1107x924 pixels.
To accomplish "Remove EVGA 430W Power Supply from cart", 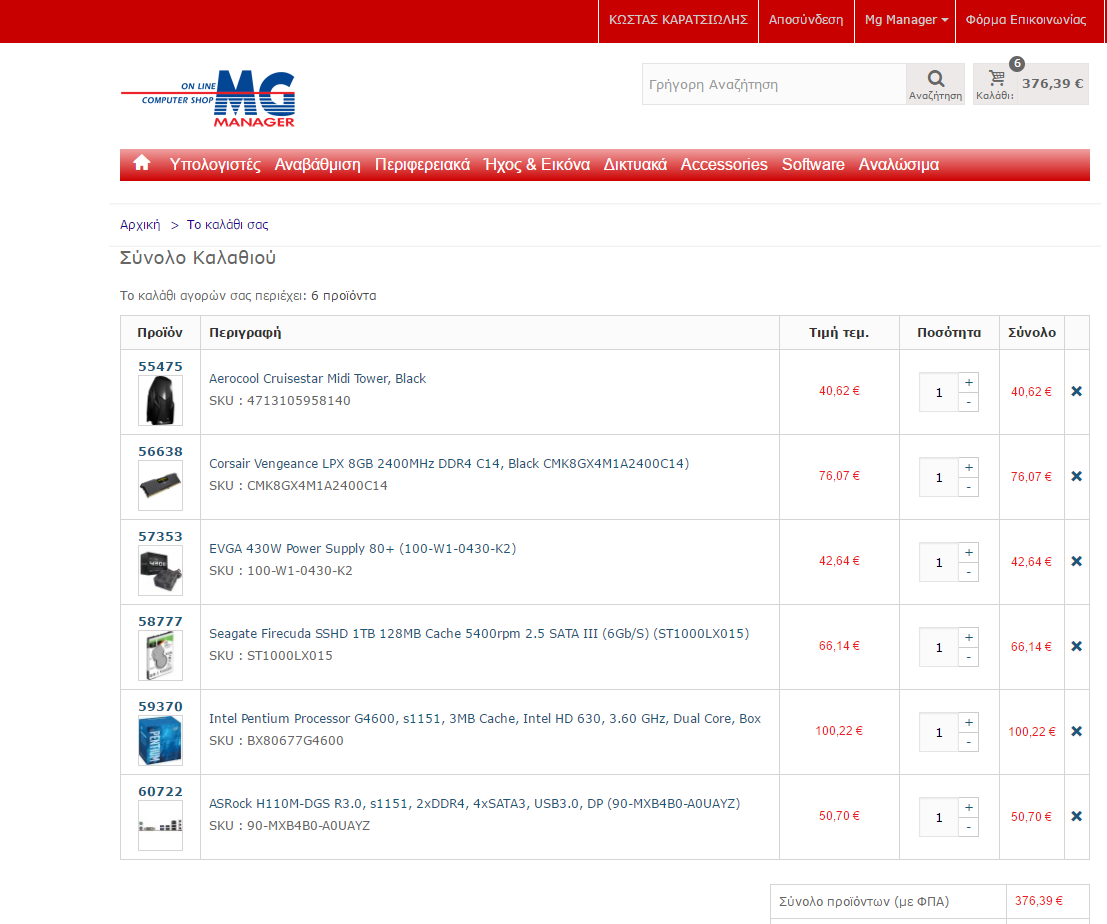I will point(1077,561).
